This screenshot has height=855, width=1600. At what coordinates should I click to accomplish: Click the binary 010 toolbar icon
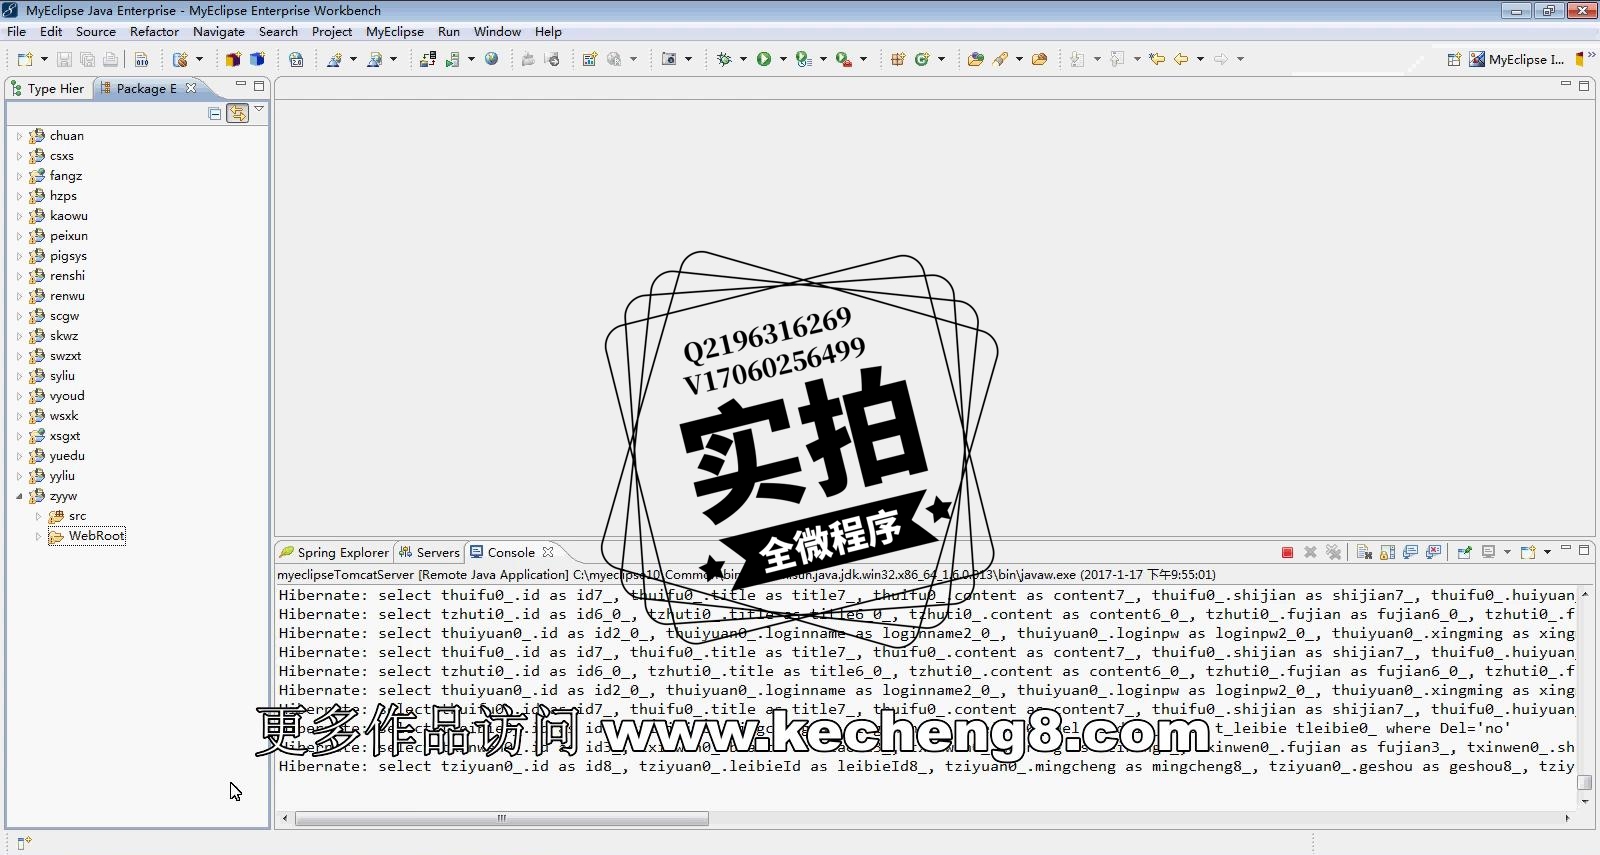141,60
